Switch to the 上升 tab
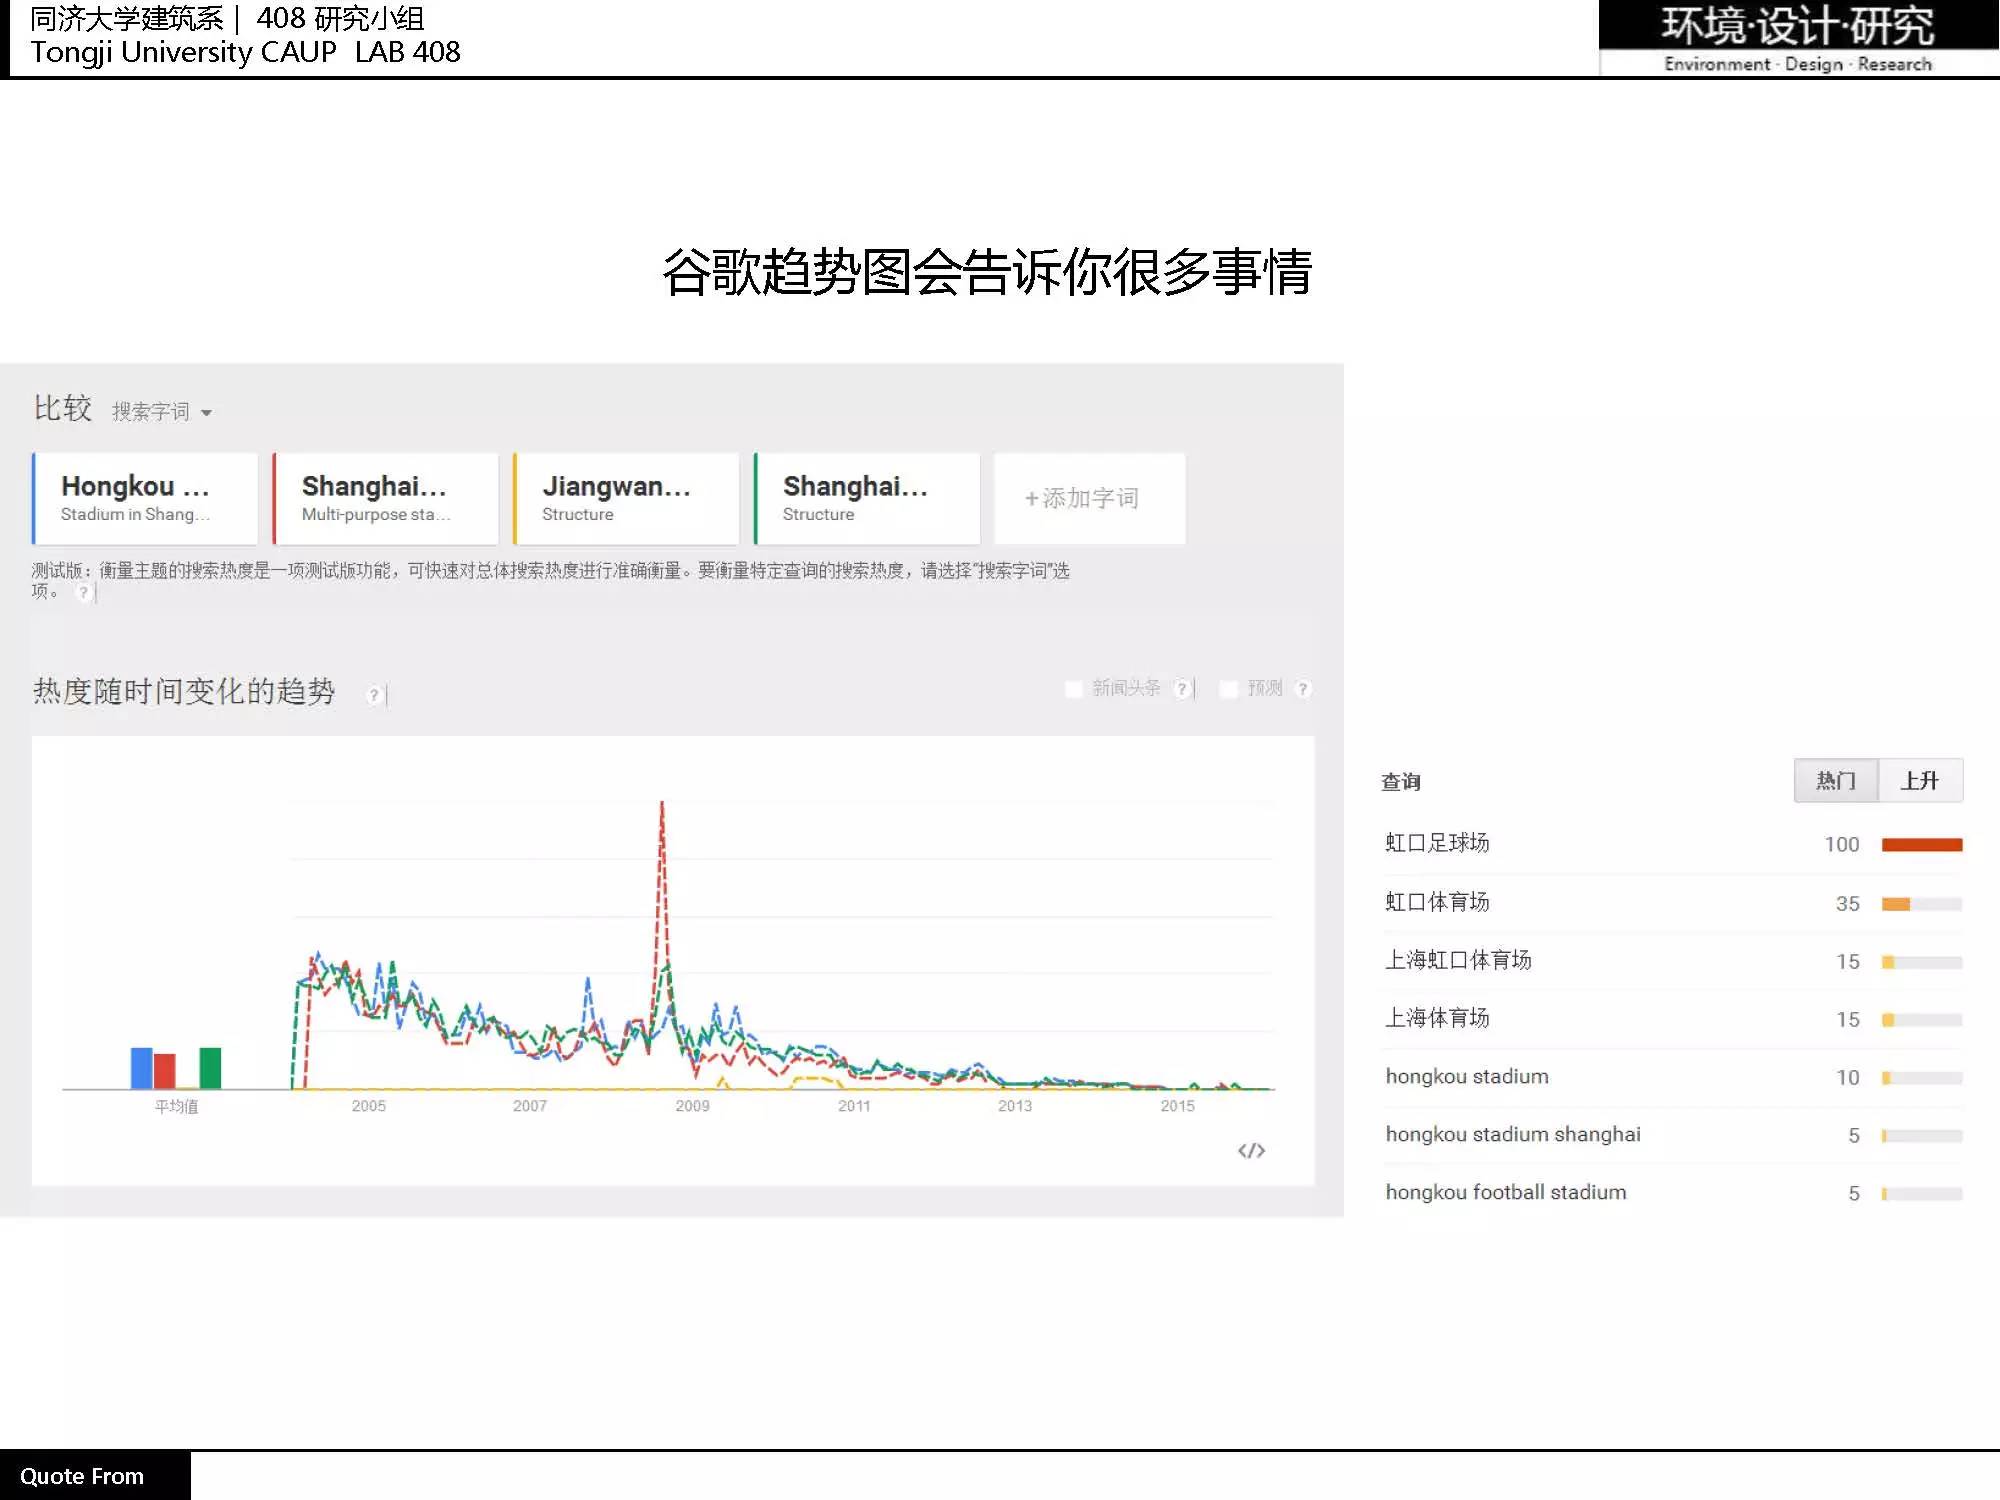 coord(1920,780)
